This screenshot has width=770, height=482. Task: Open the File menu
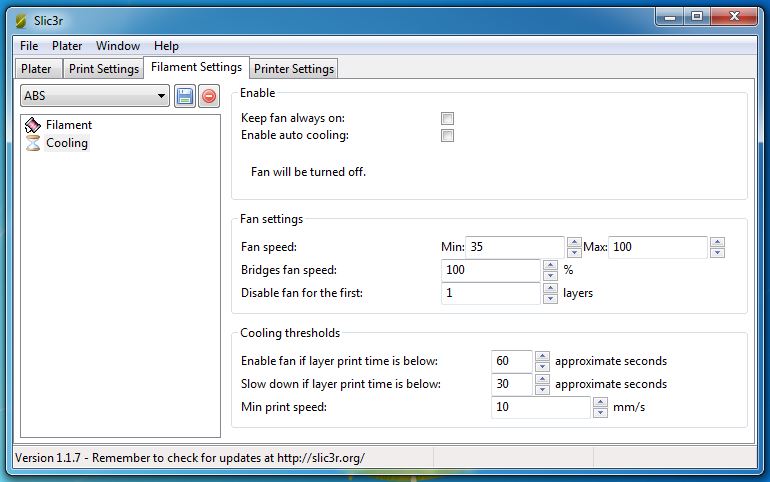pos(29,46)
